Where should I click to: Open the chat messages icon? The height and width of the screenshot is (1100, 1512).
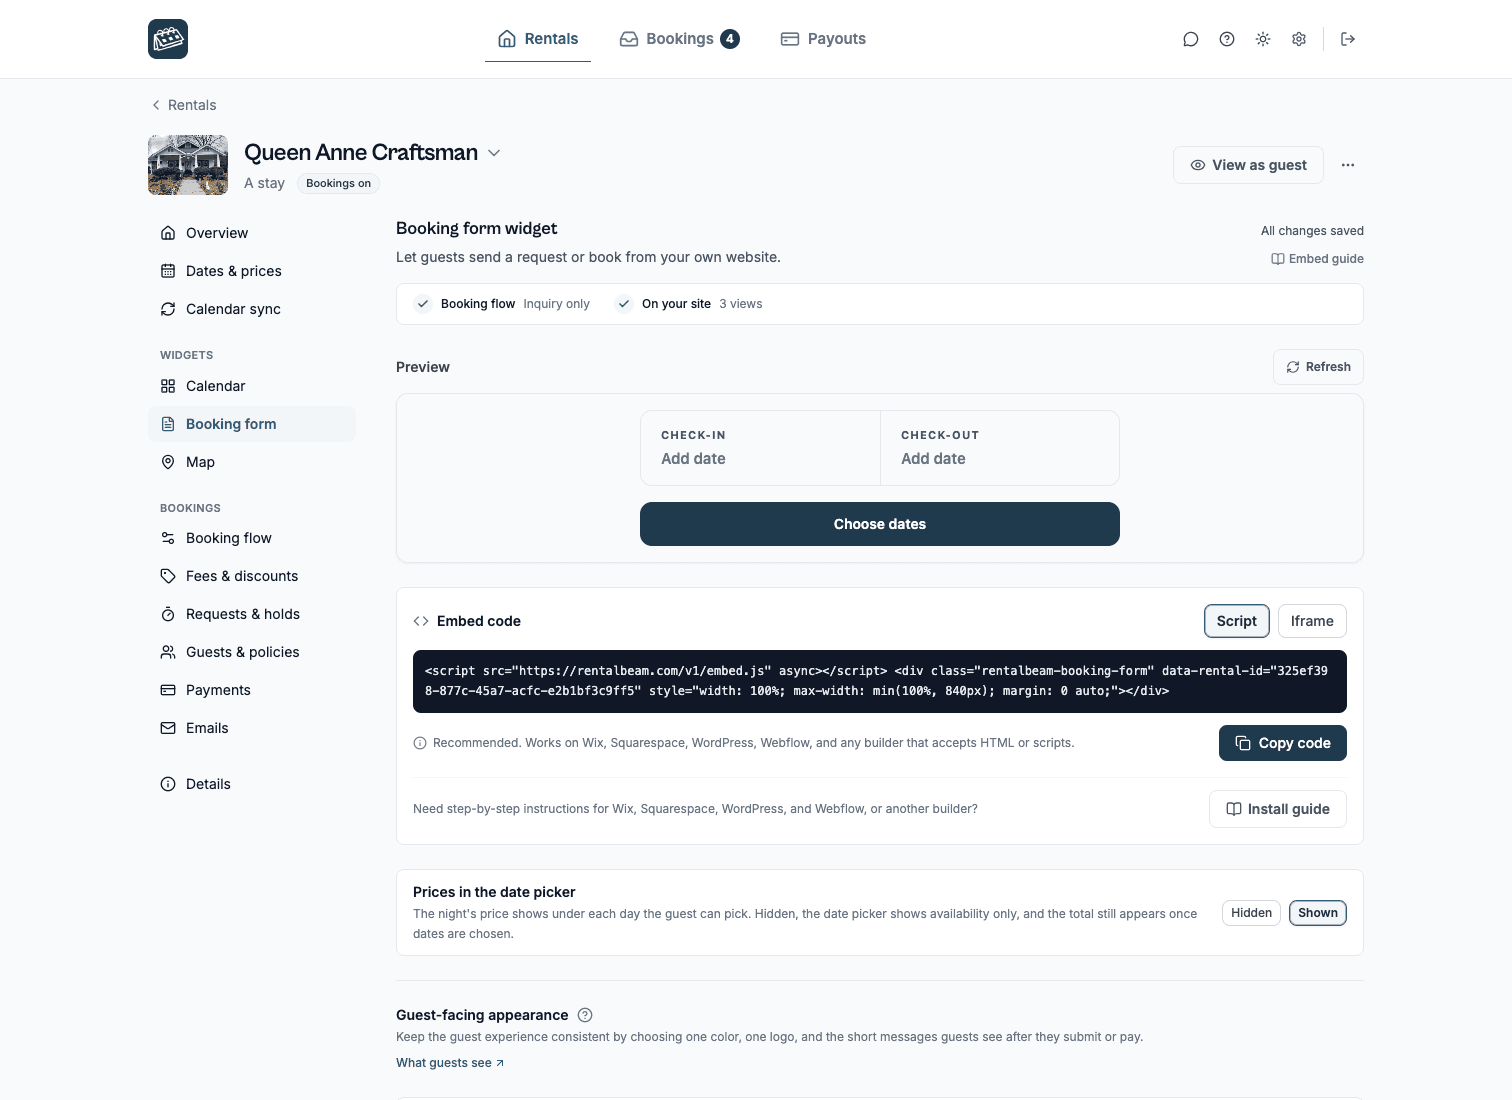pyautogui.click(x=1190, y=39)
